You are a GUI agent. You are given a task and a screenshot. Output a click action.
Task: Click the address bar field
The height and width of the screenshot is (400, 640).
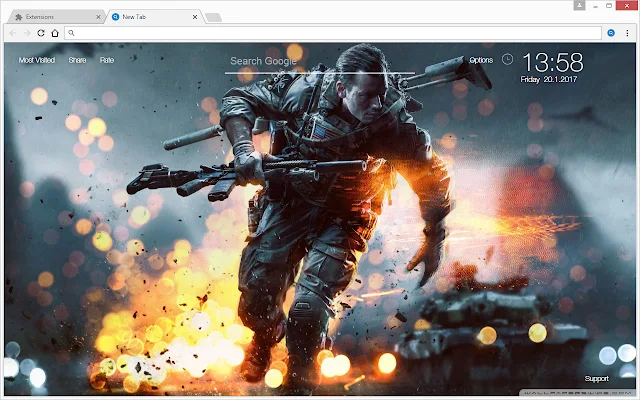[x=333, y=33]
